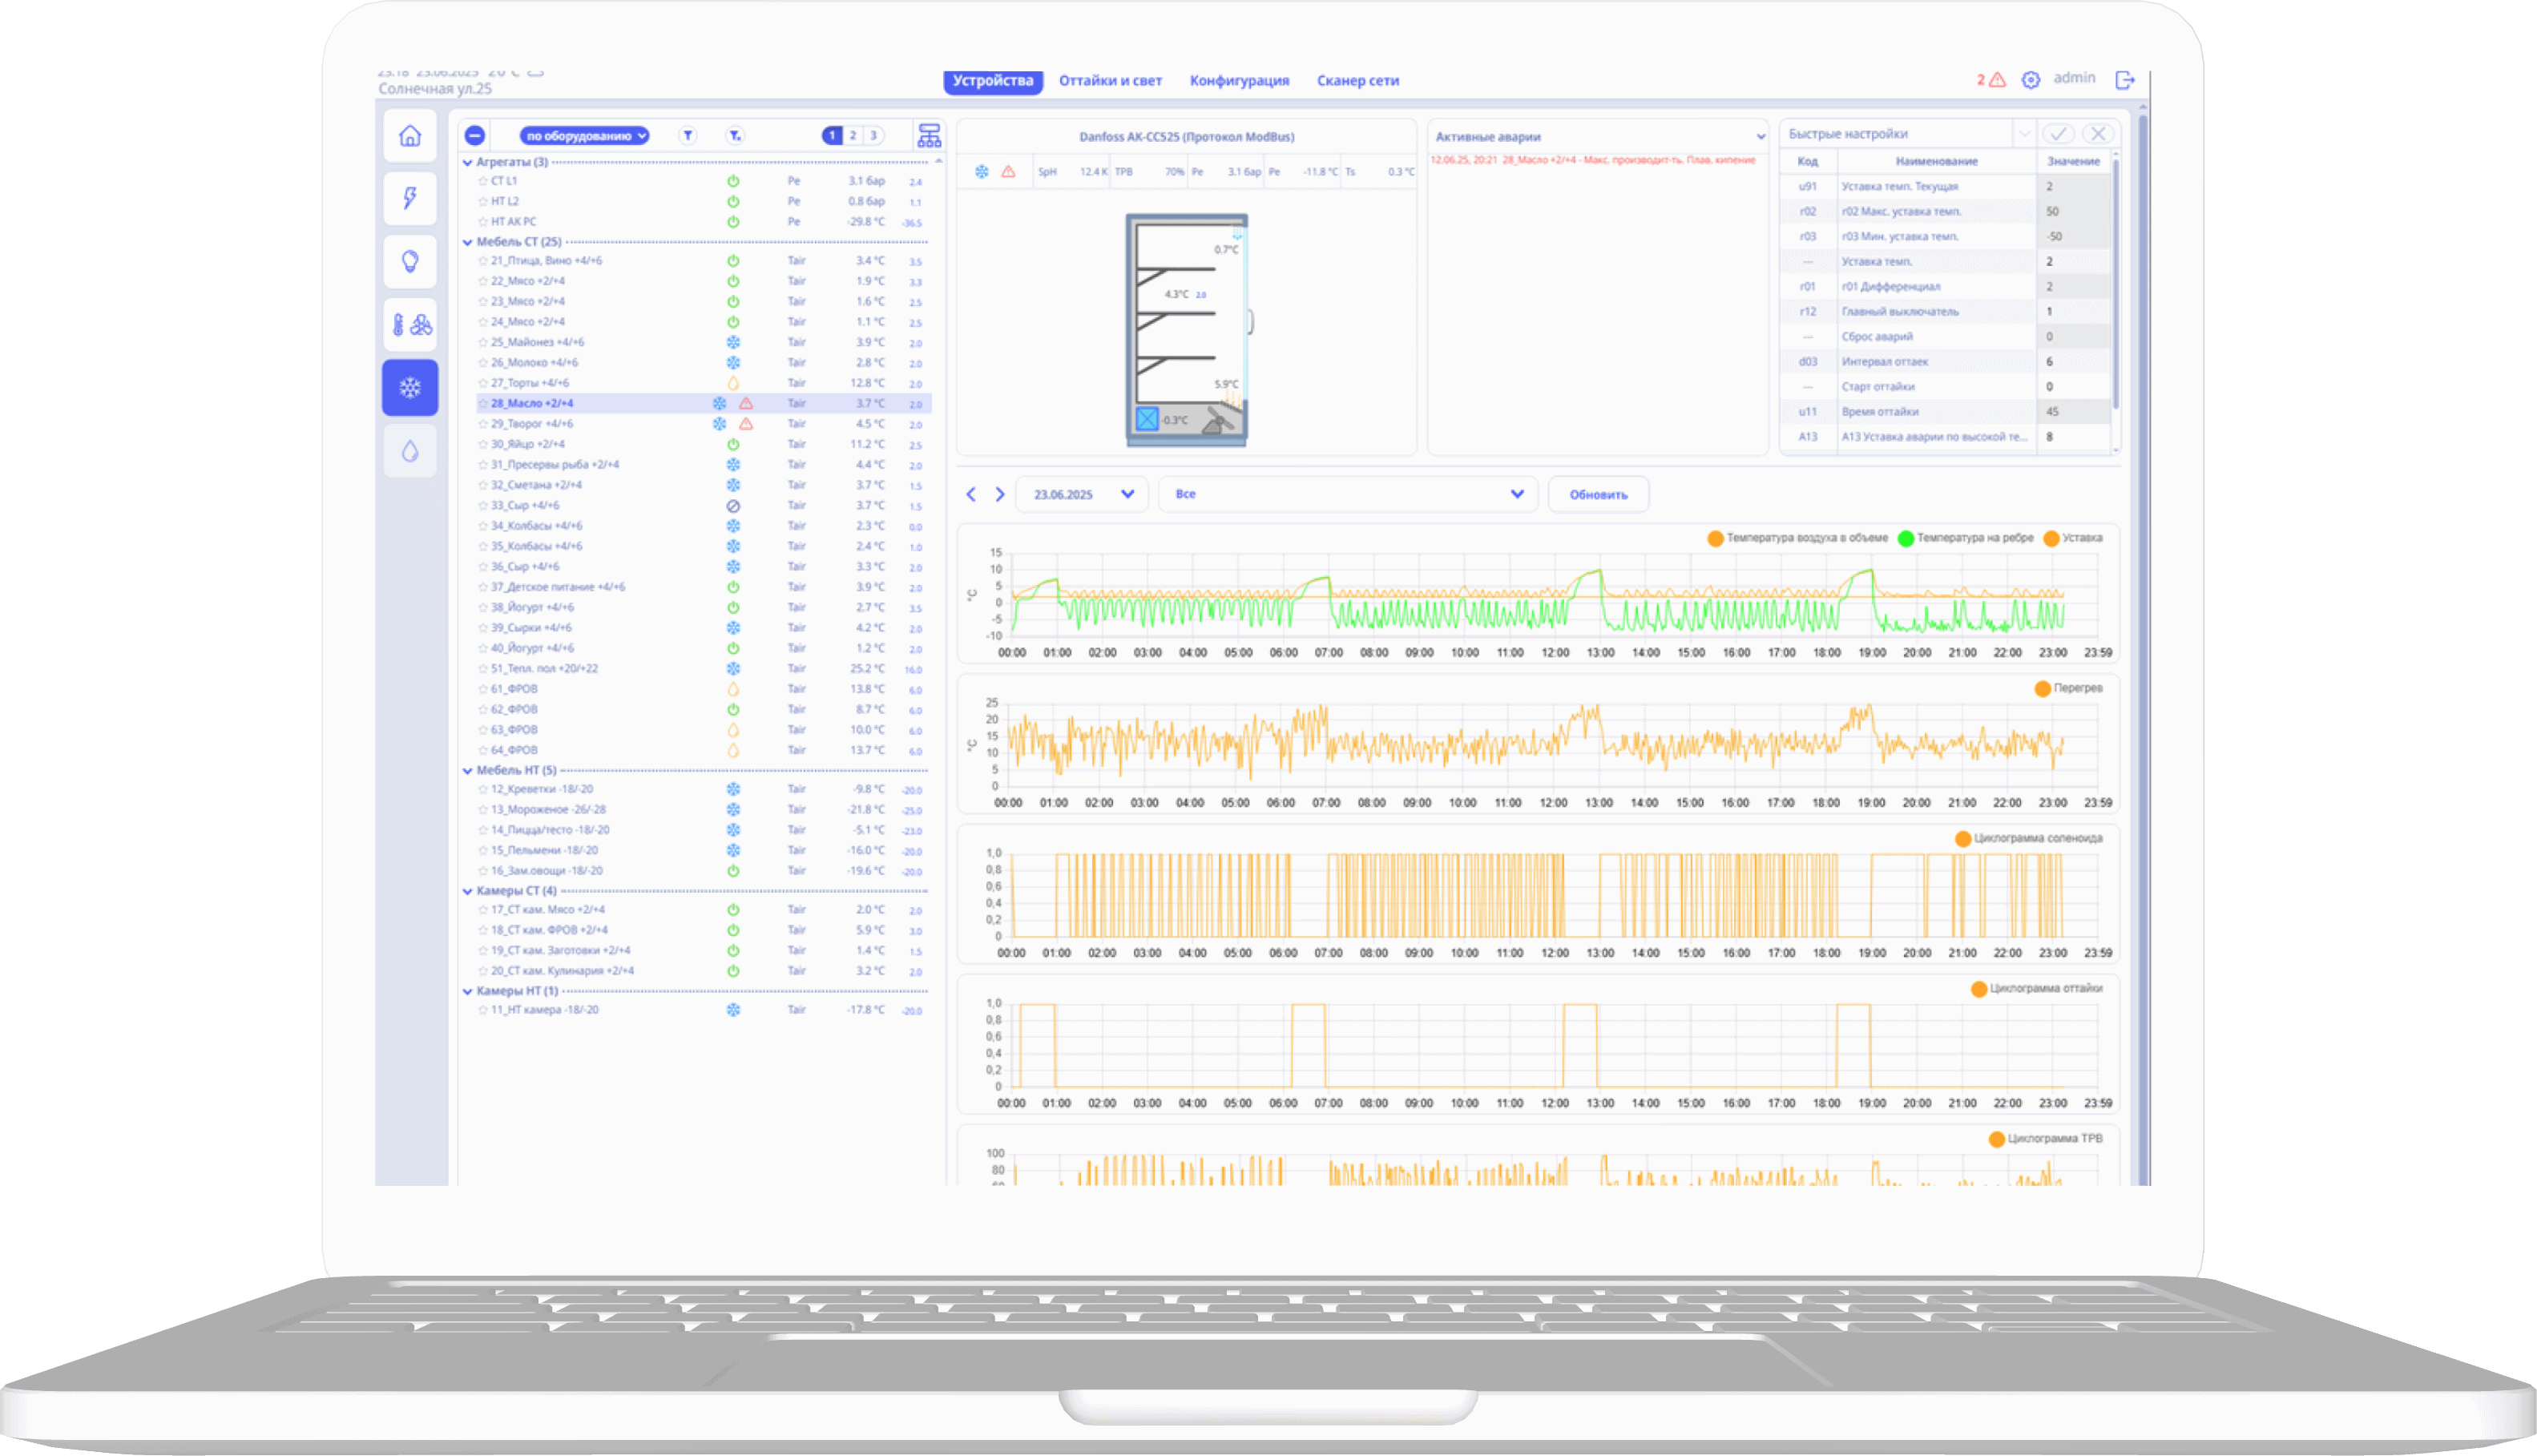This screenshot has height=1456, width=2537.
Task: Click the alarm warning triangle in header
Action: [1997, 80]
